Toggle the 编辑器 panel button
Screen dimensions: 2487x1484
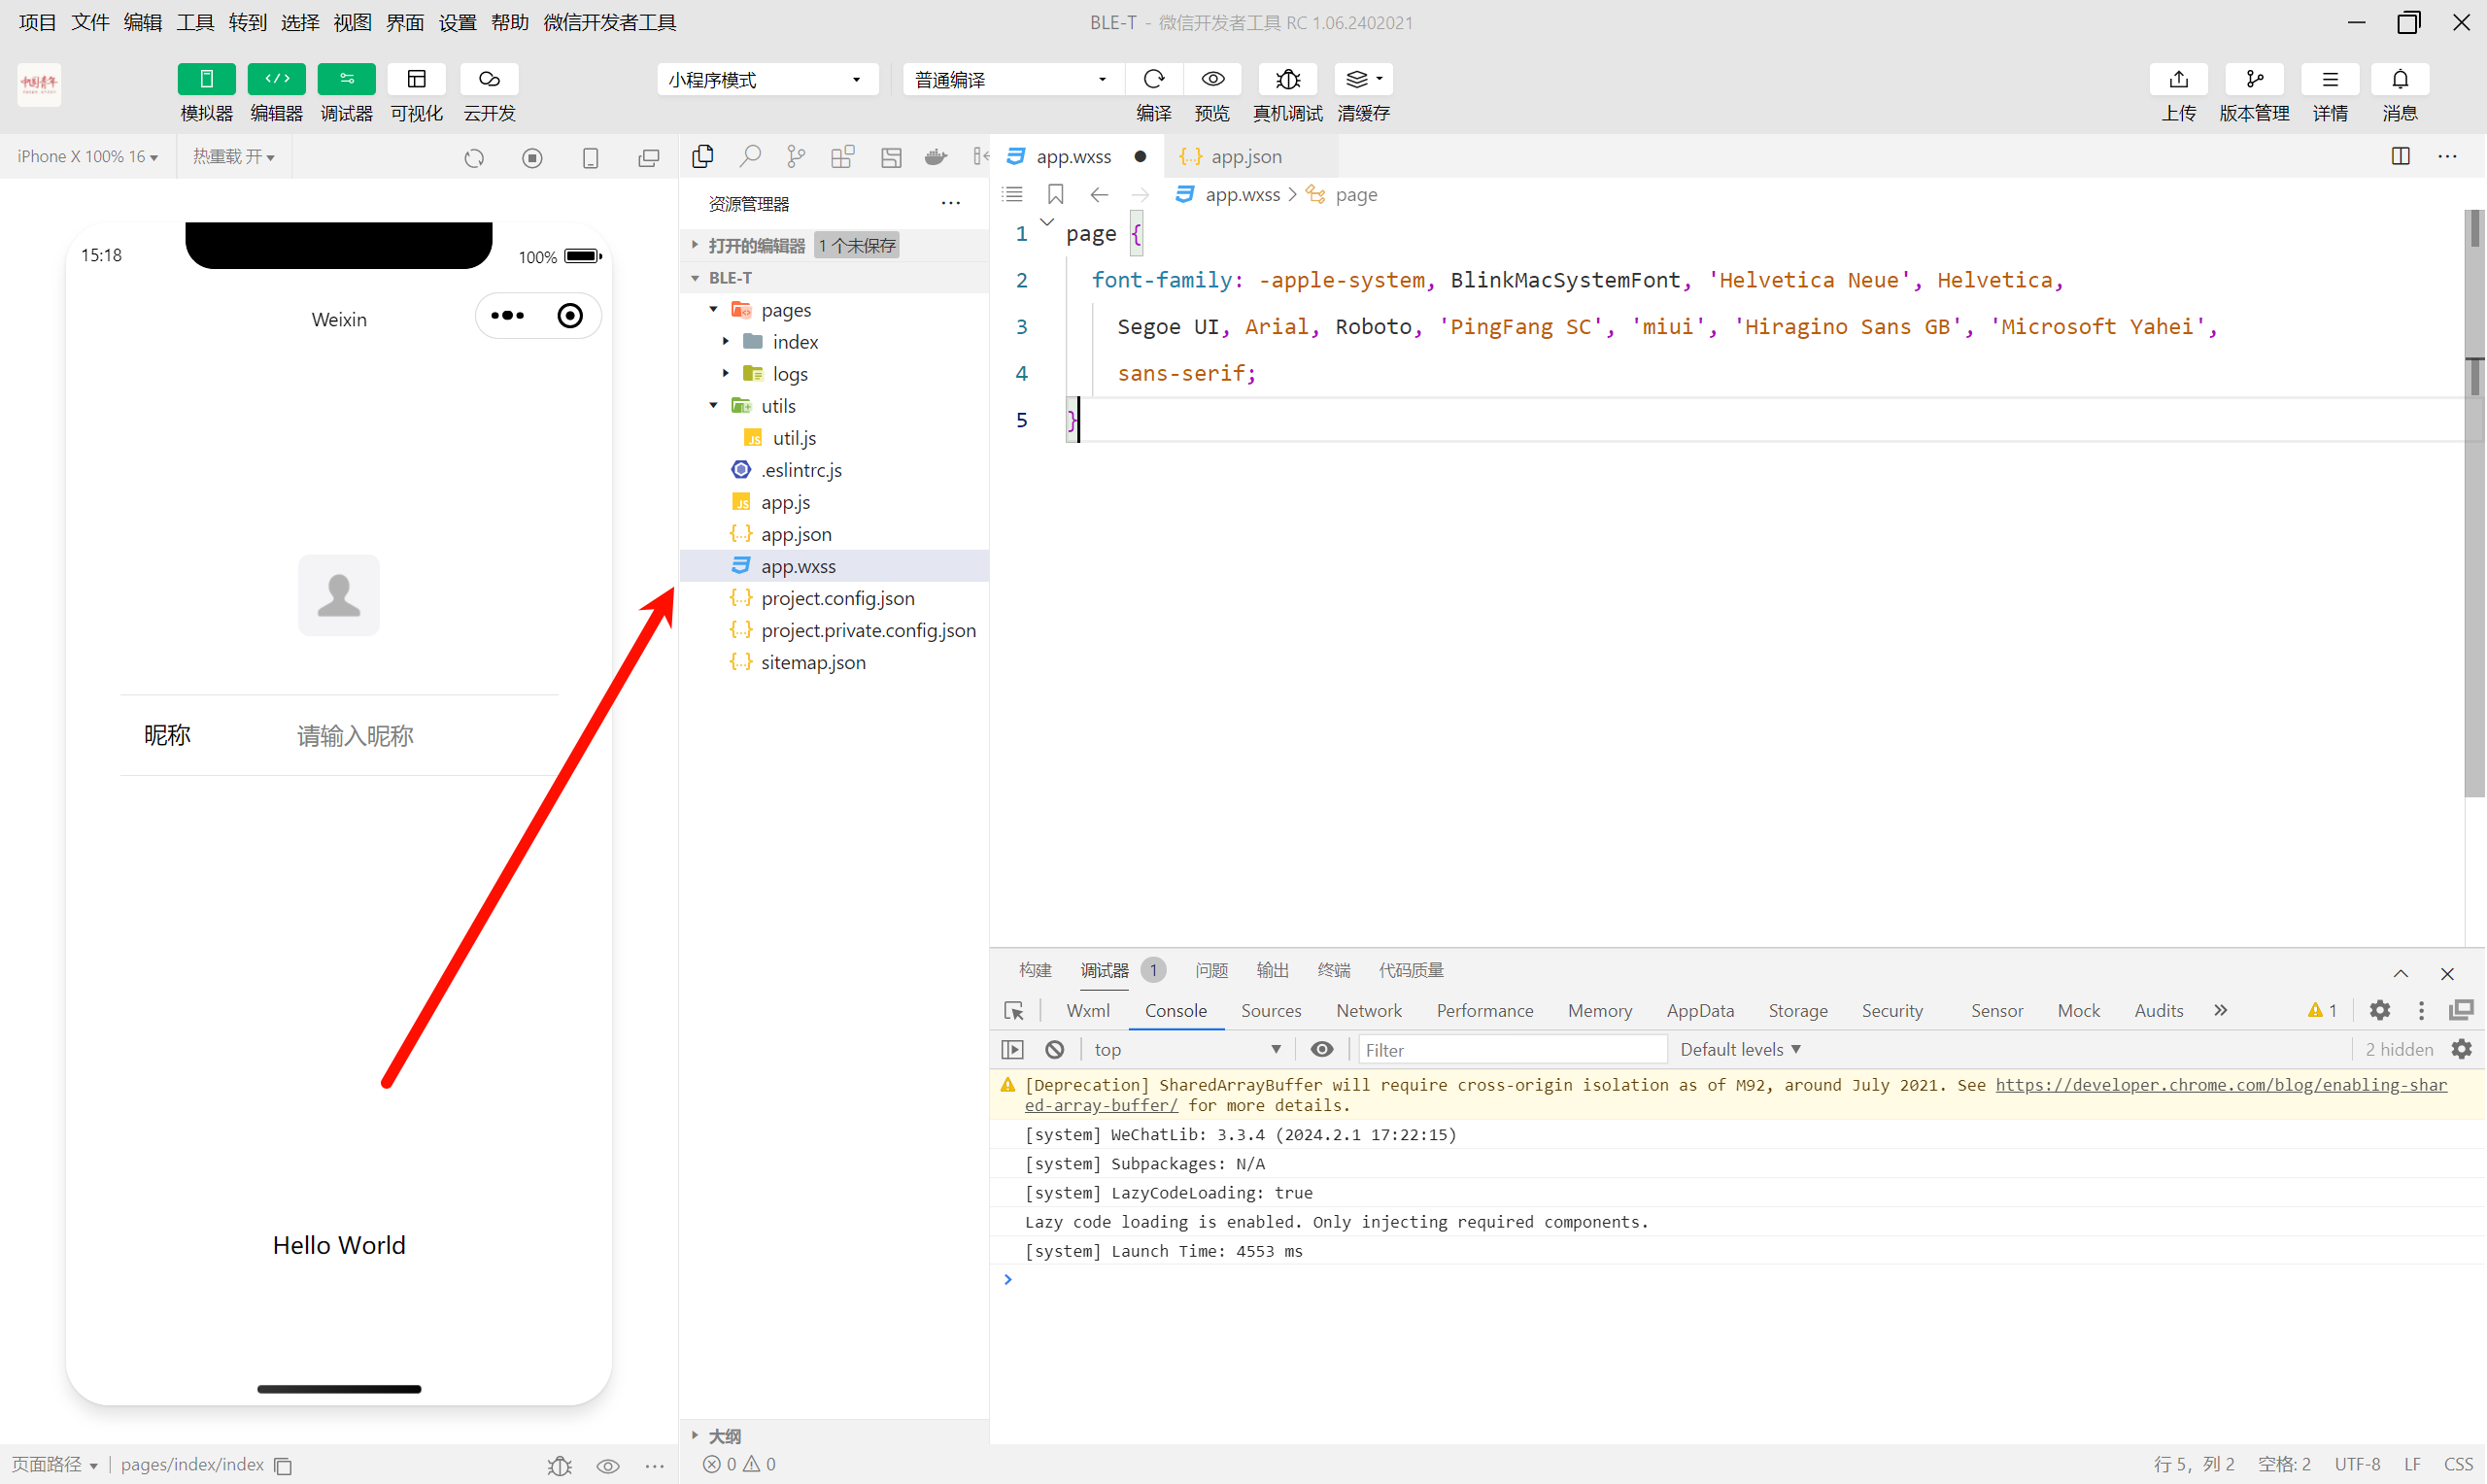(x=276, y=79)
